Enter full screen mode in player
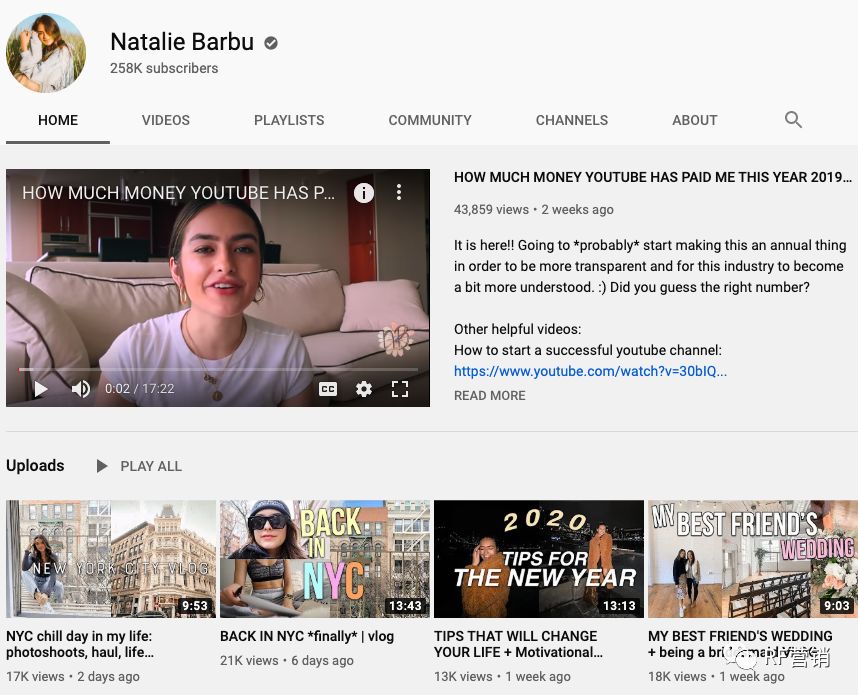 click(x=400, y=389)
